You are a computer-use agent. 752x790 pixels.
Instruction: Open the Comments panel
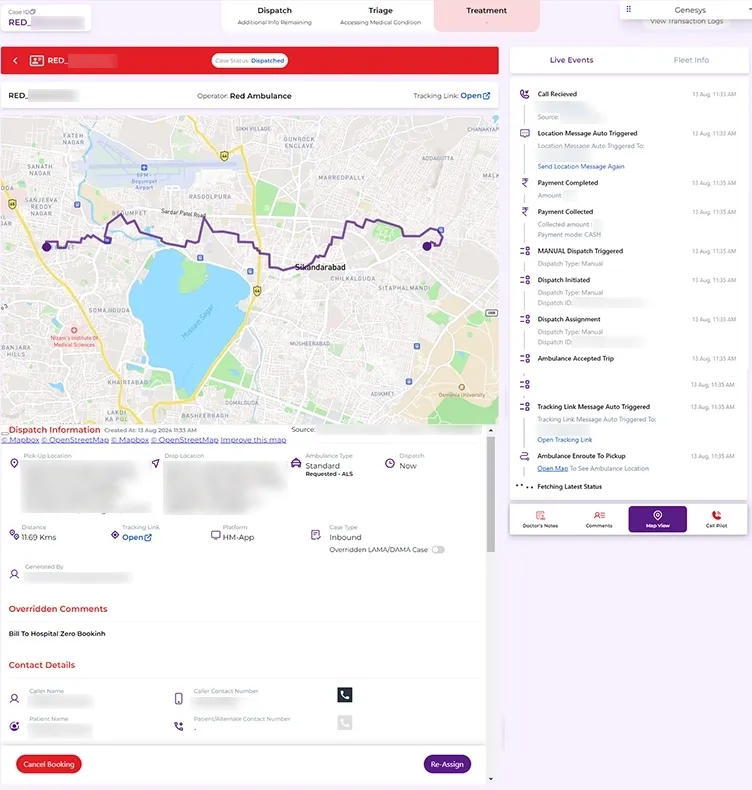click(599, 519)
